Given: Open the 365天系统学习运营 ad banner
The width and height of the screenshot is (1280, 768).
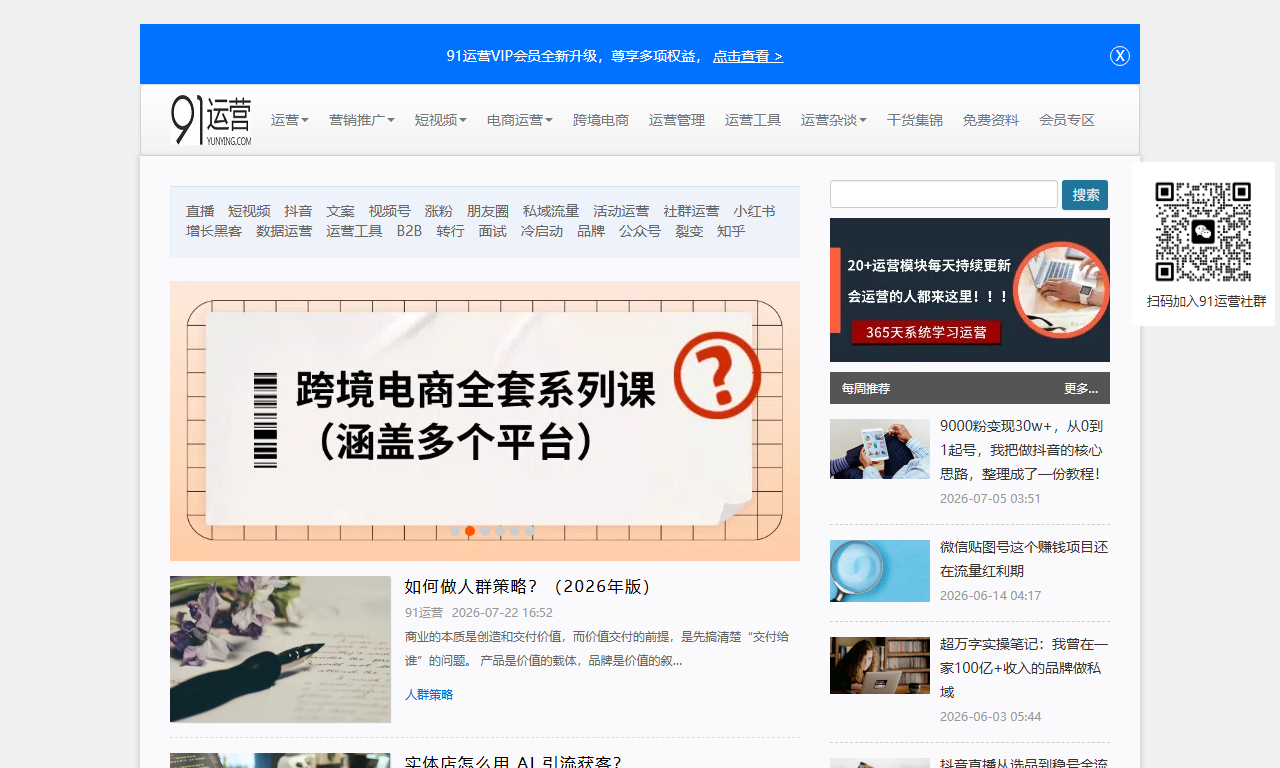Looking at the screenshot, I should 970,290.
